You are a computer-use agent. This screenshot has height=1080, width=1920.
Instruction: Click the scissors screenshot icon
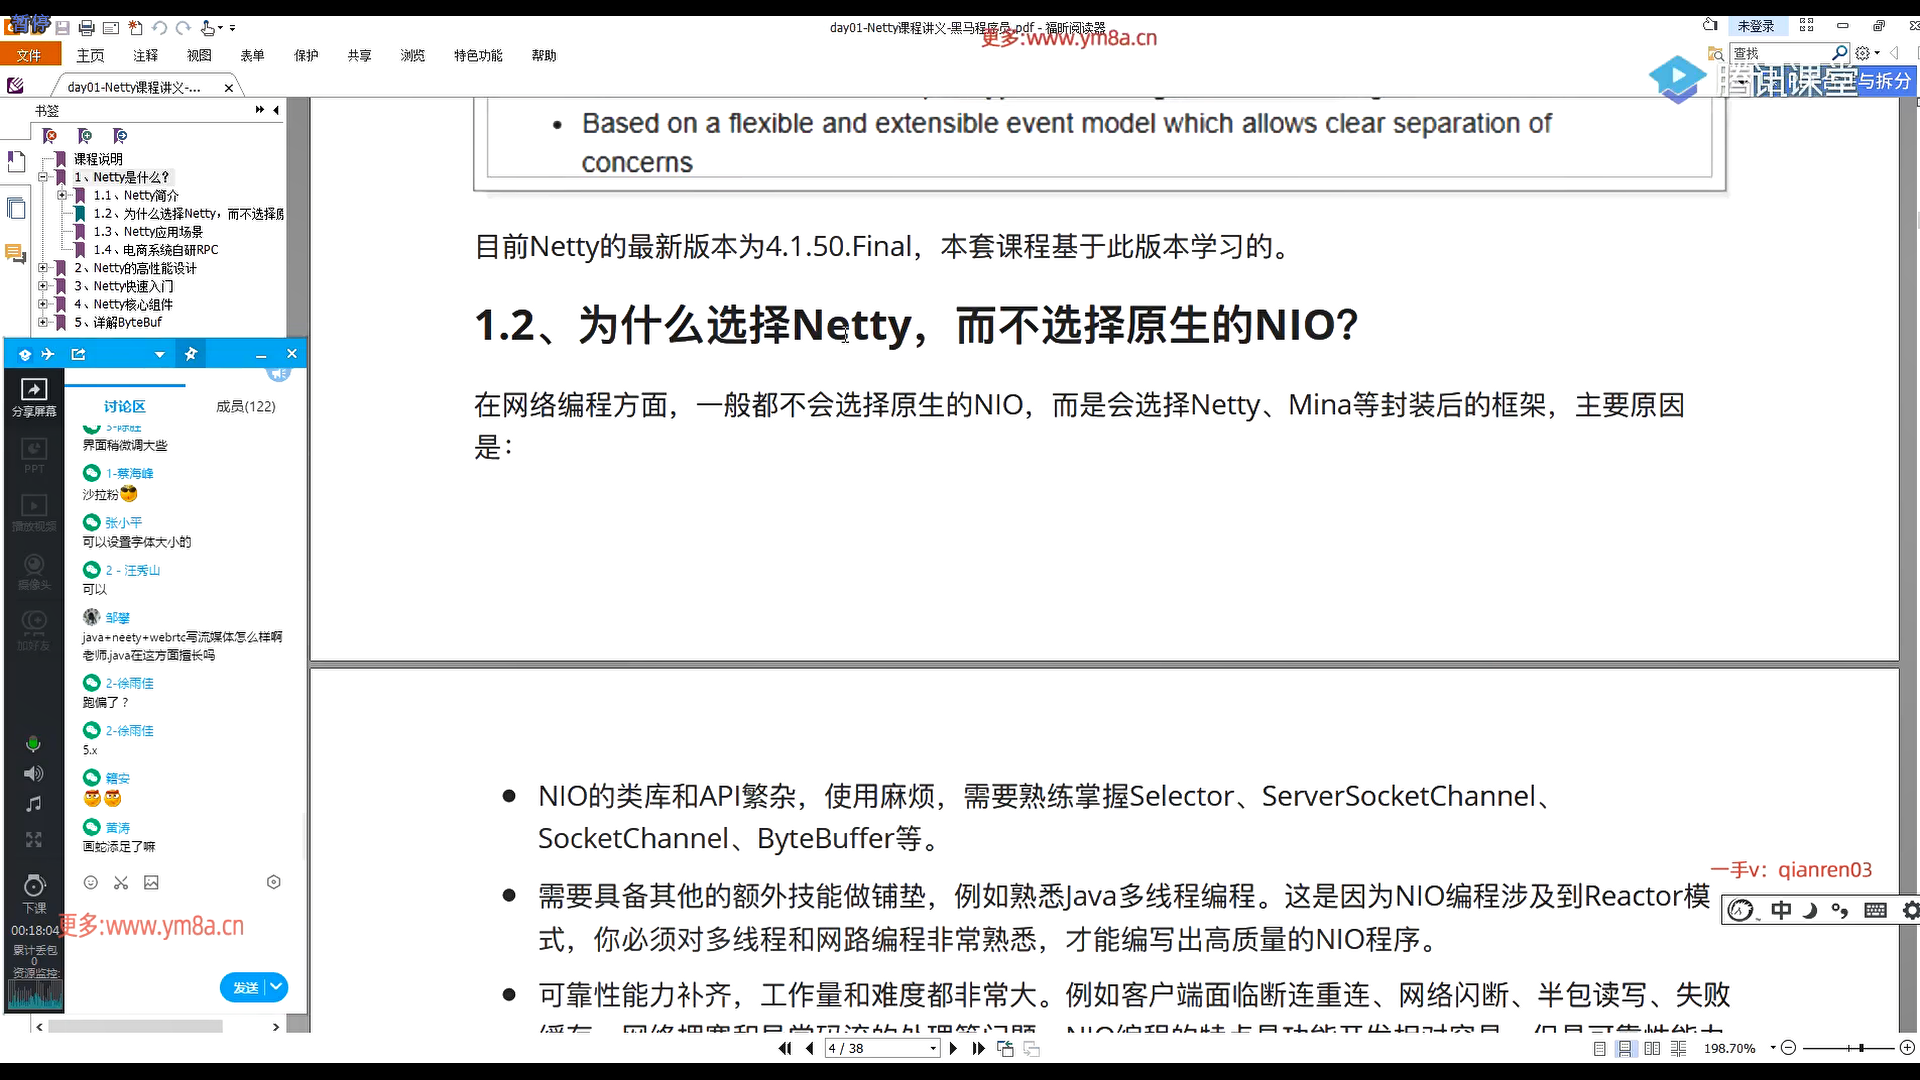(x=121, y=882)
